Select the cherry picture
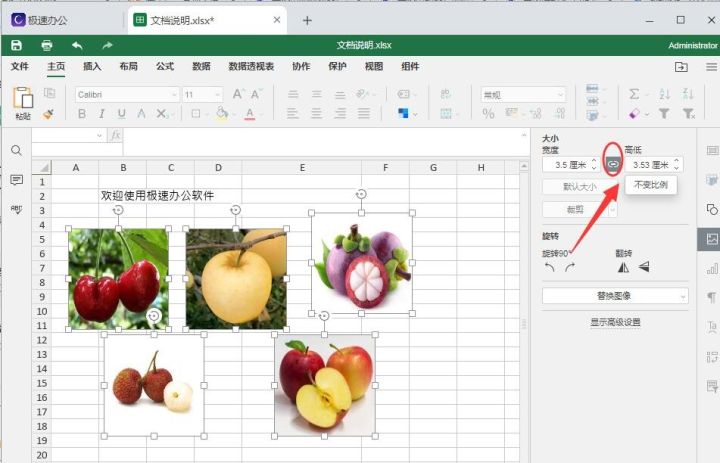This screenshot has height=463, width=720. 118,278
